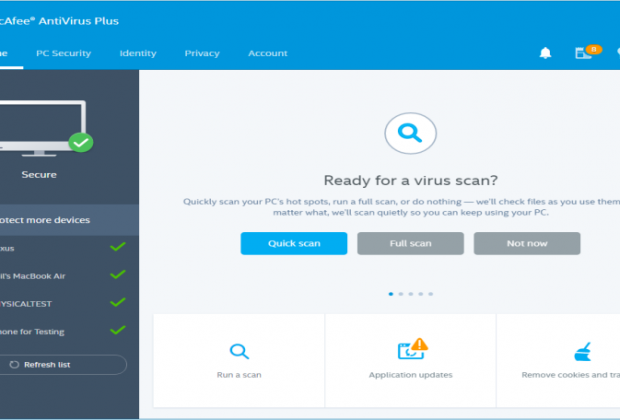Click the monitor device image
The height and width of the screenshot is (420, 620).
(42, 129)
